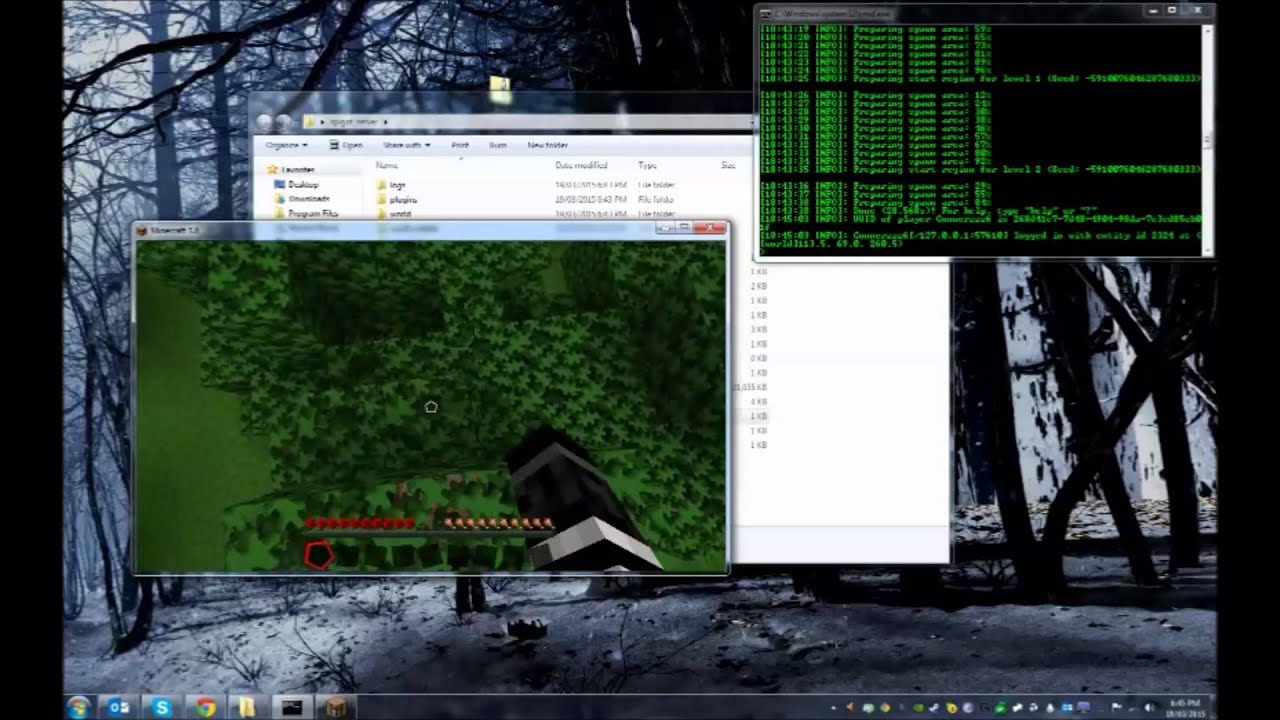The height and width of the screenshot is (720, 1280).
Task: Click Explorer back navigation button
Action: click(265, 121)
